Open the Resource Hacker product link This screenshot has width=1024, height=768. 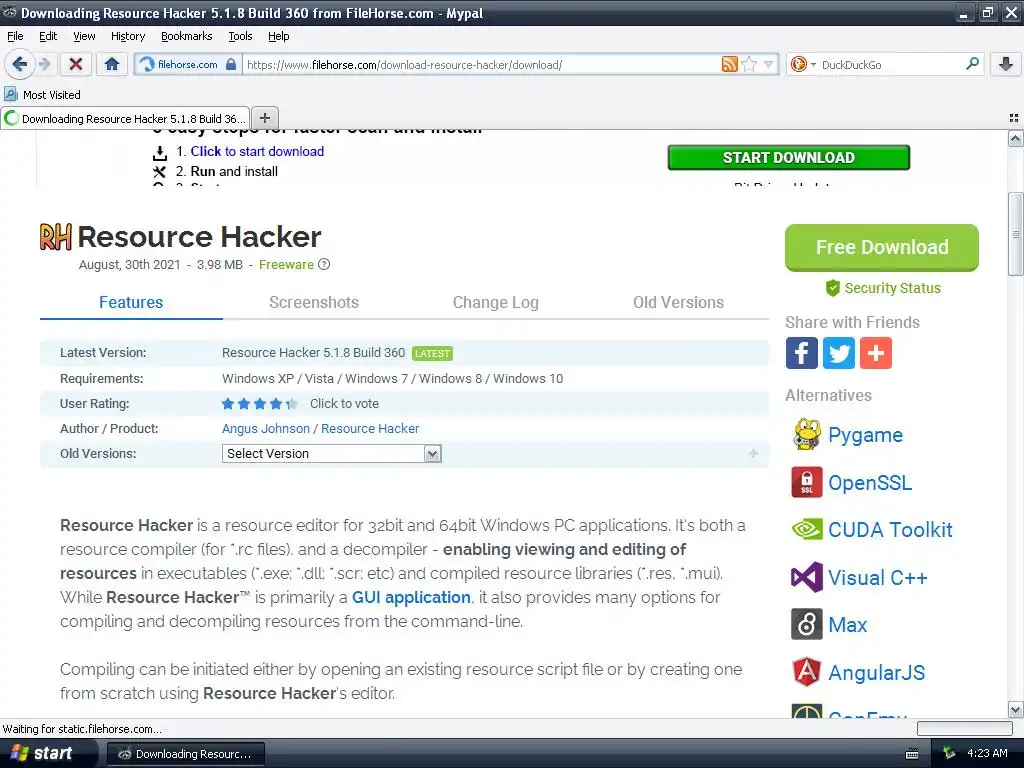pos(370,428)
